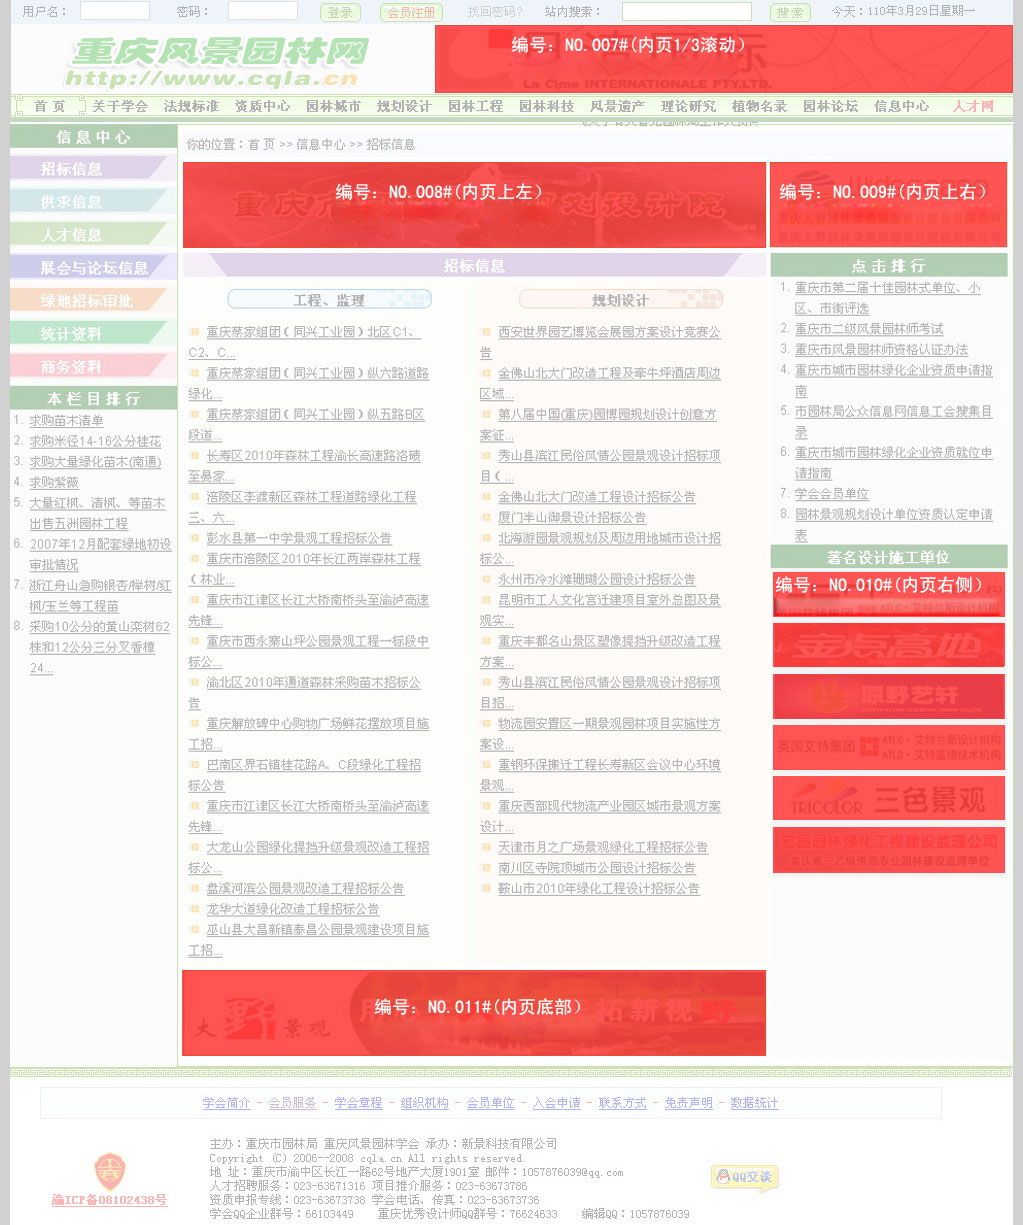
Task: Click the 规划设计 category header in content
Action: point(620,299)
